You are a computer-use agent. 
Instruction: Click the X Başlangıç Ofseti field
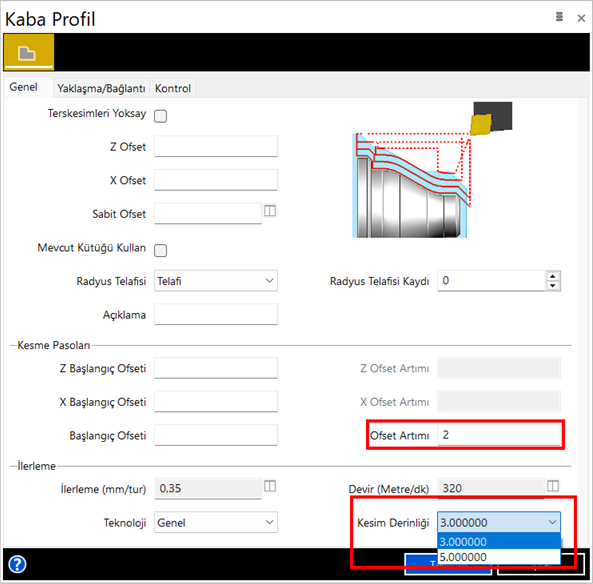click(x=216, y=401)
